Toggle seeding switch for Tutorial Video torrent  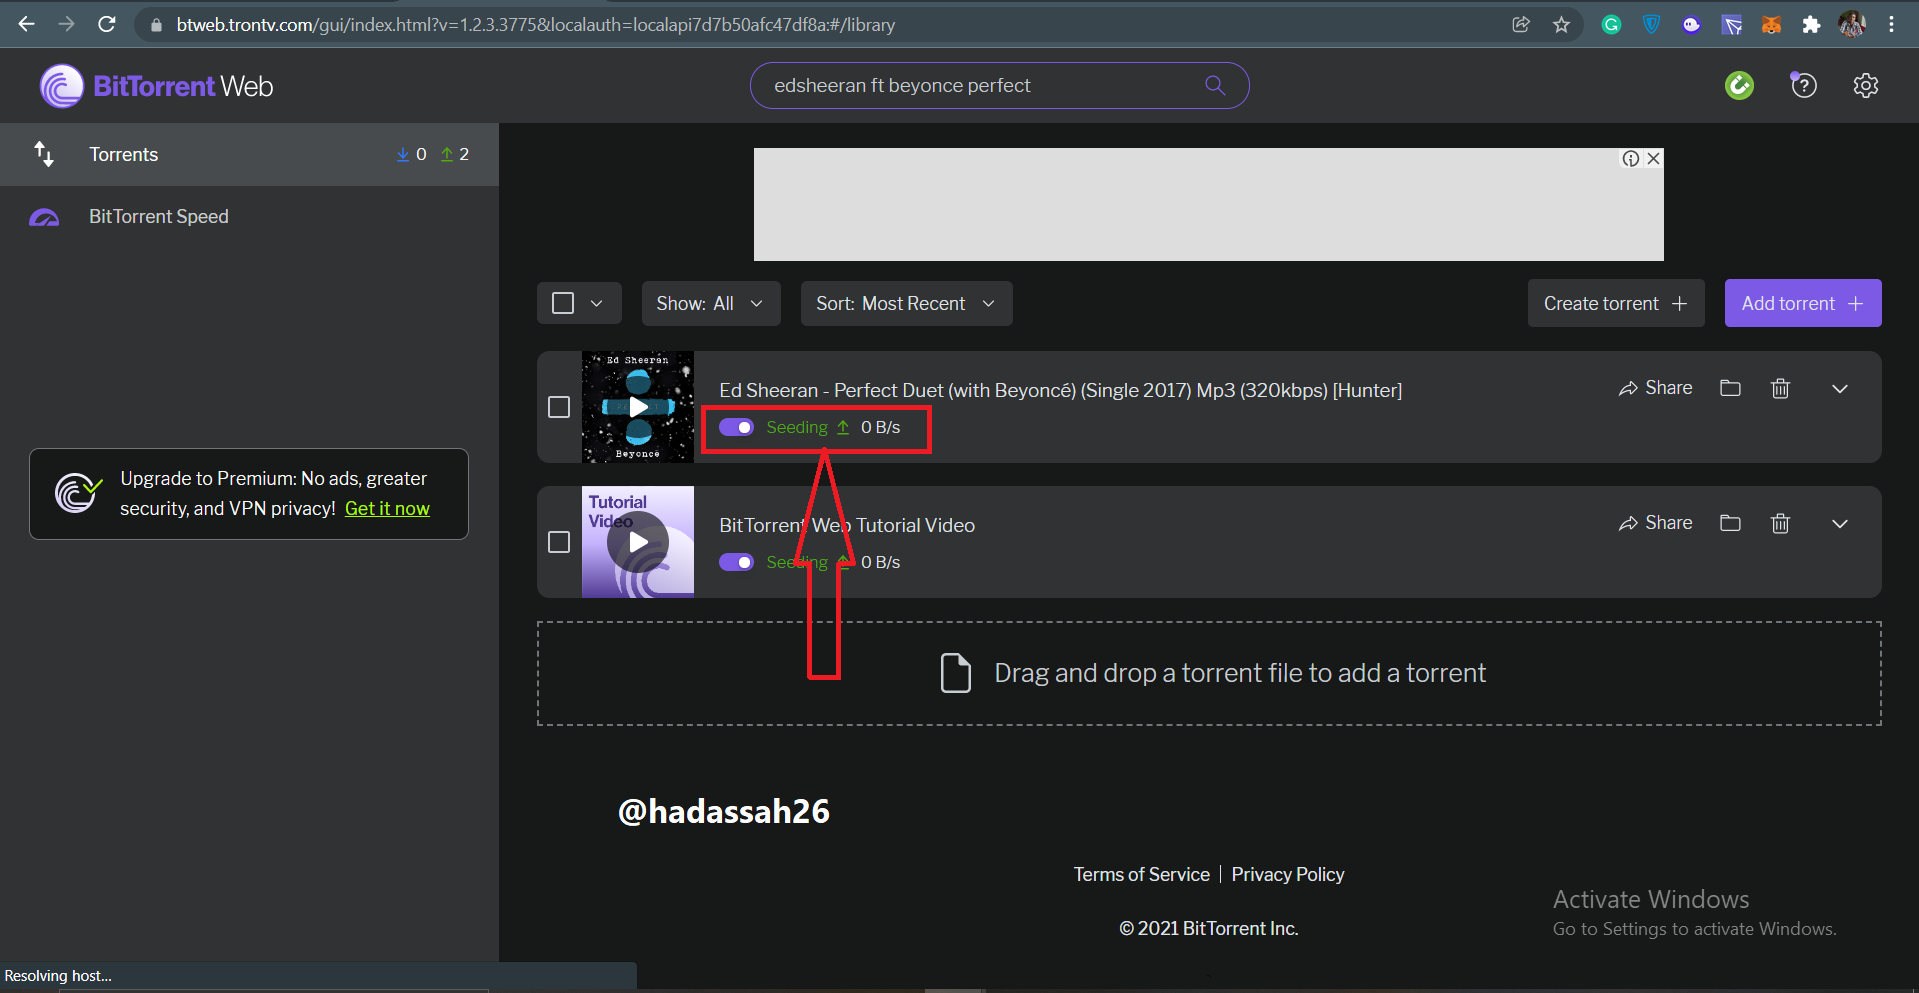coord(737,562)
